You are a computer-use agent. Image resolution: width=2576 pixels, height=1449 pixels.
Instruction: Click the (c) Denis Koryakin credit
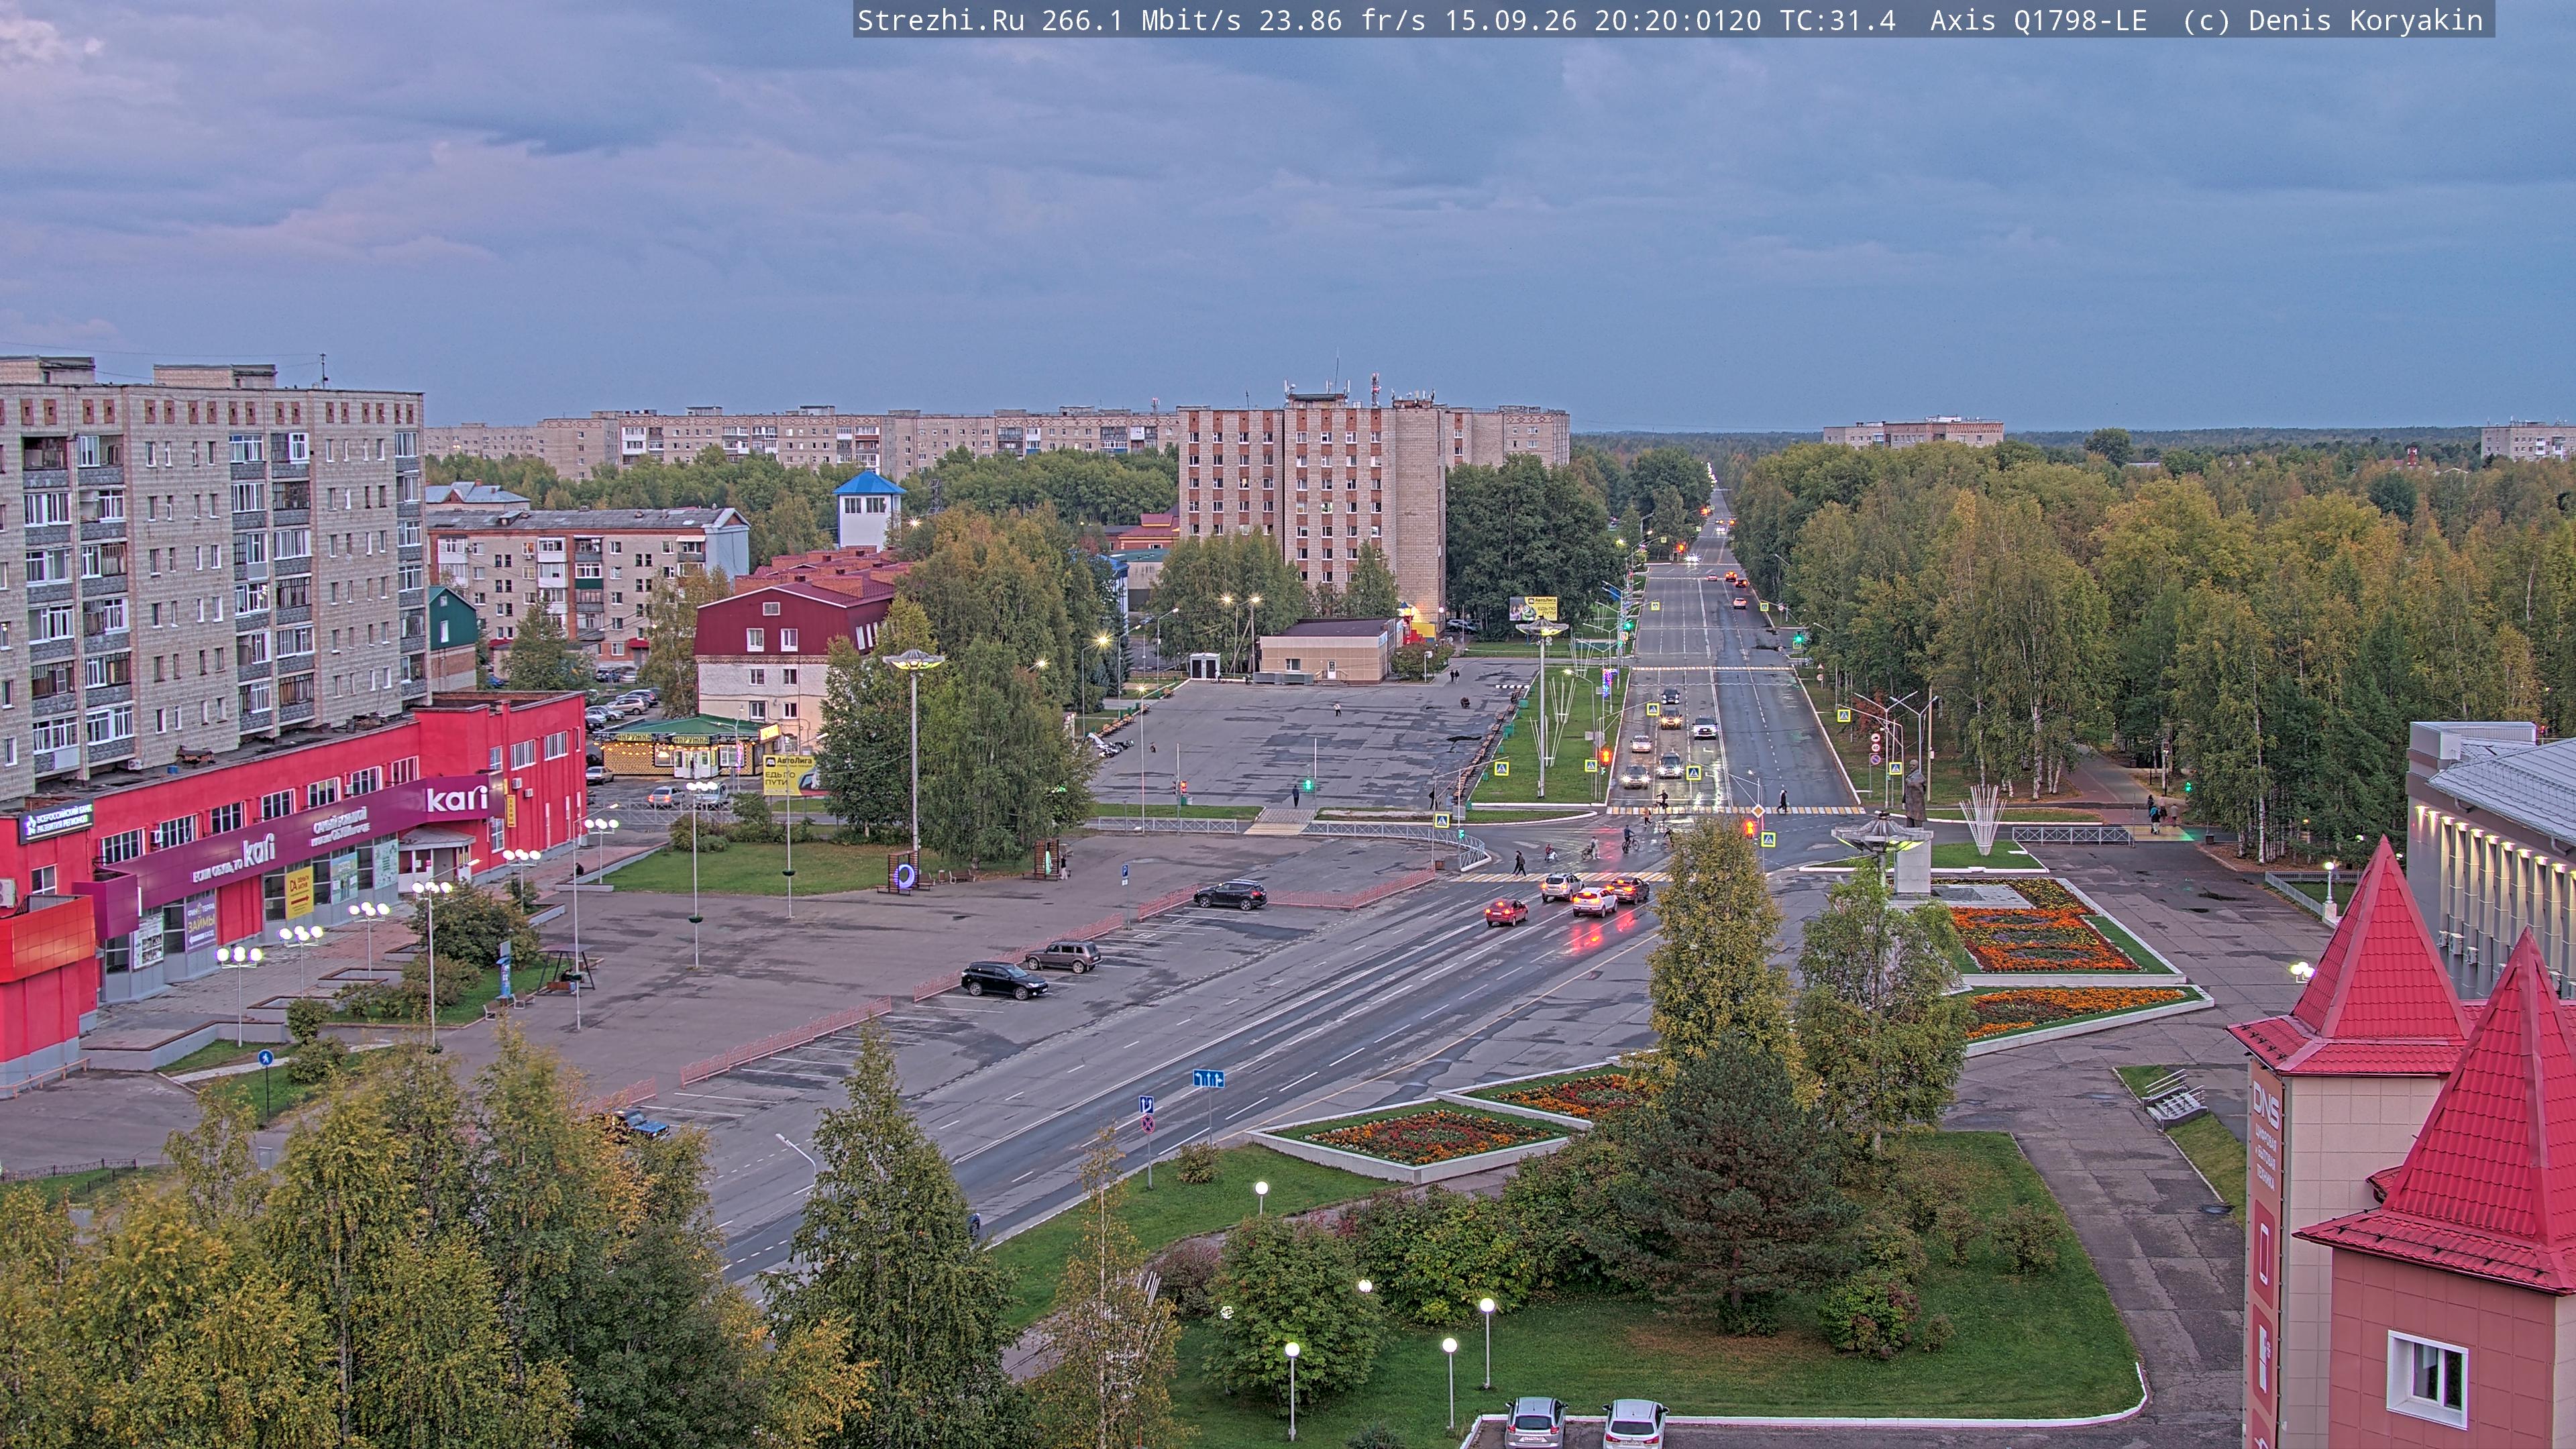coord(2332,20)
